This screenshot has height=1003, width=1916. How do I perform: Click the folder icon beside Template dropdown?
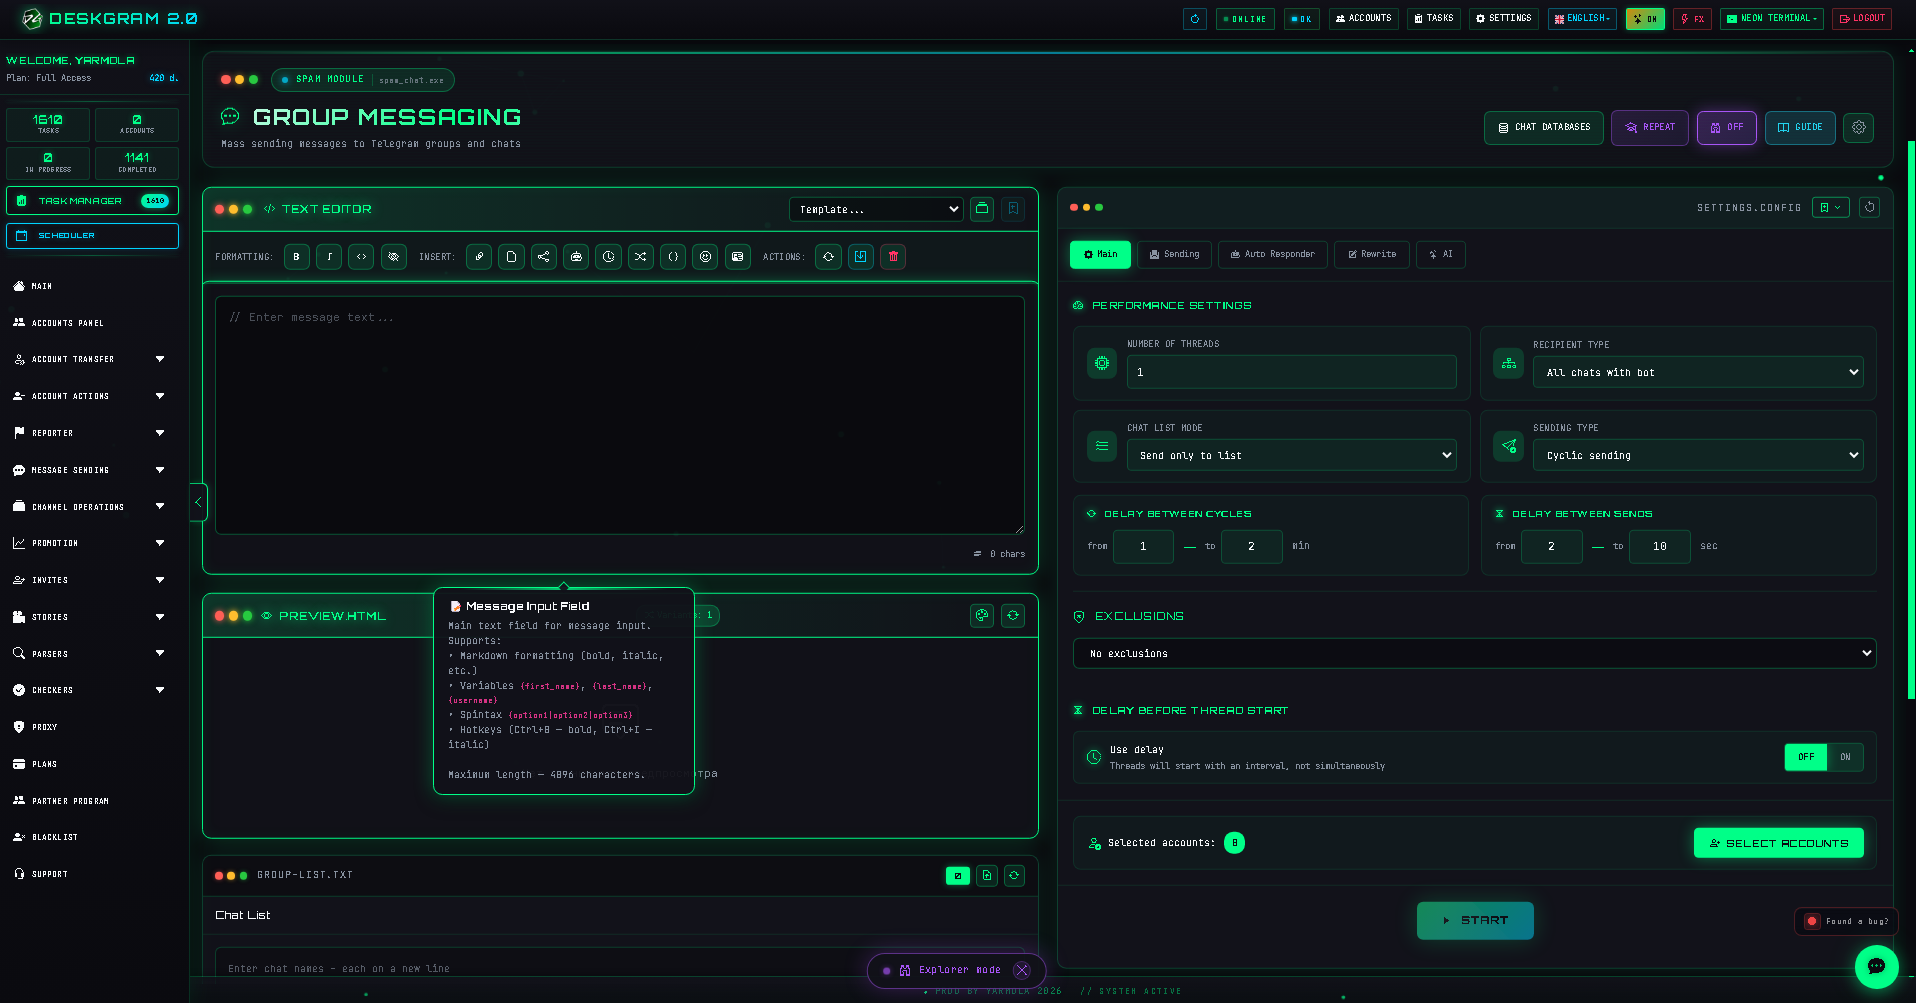tap(982, 209)
